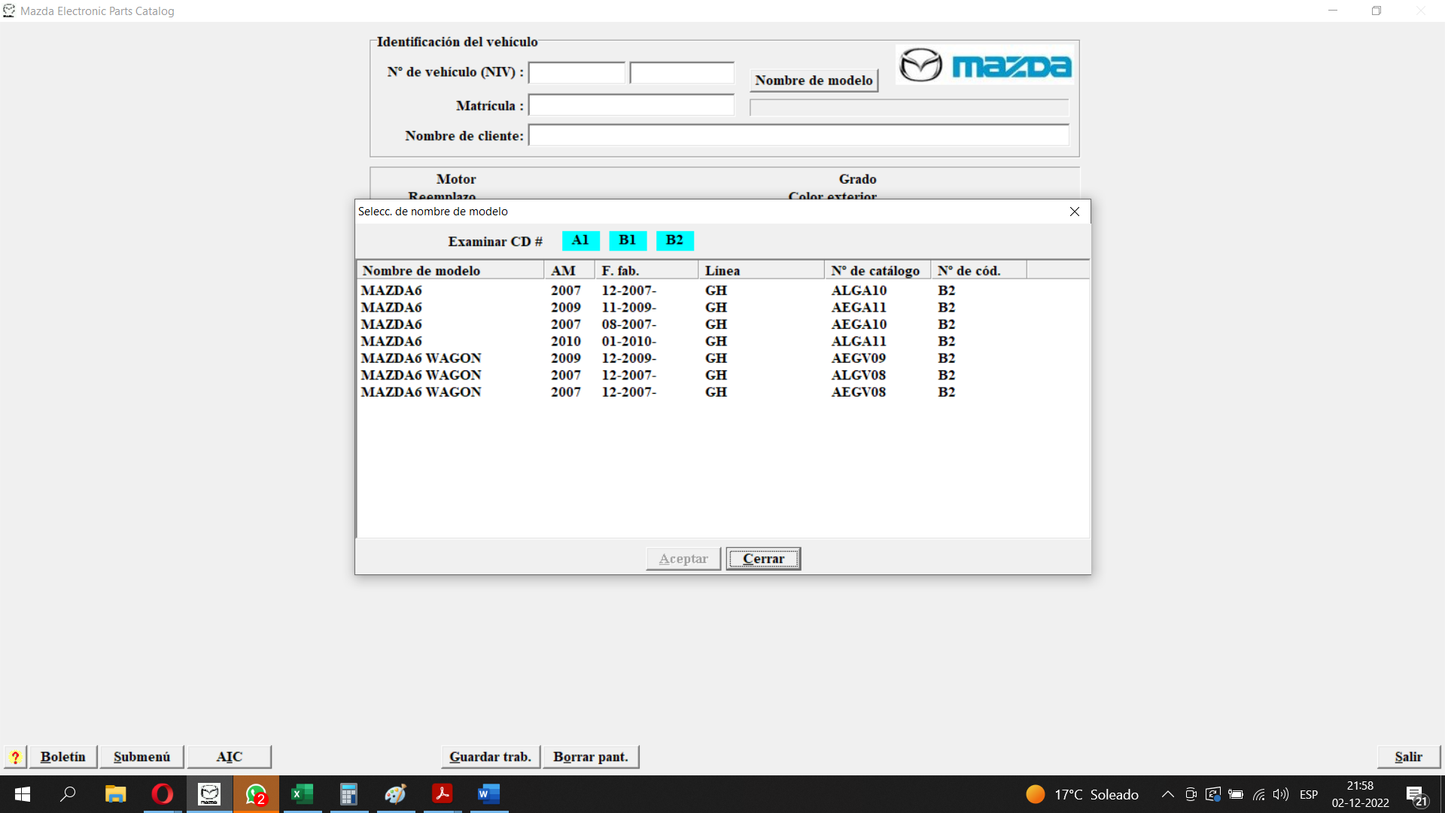
Task: Open WhatsApp from taskbar
Action: pyautogui.click(x=256, y=794)
